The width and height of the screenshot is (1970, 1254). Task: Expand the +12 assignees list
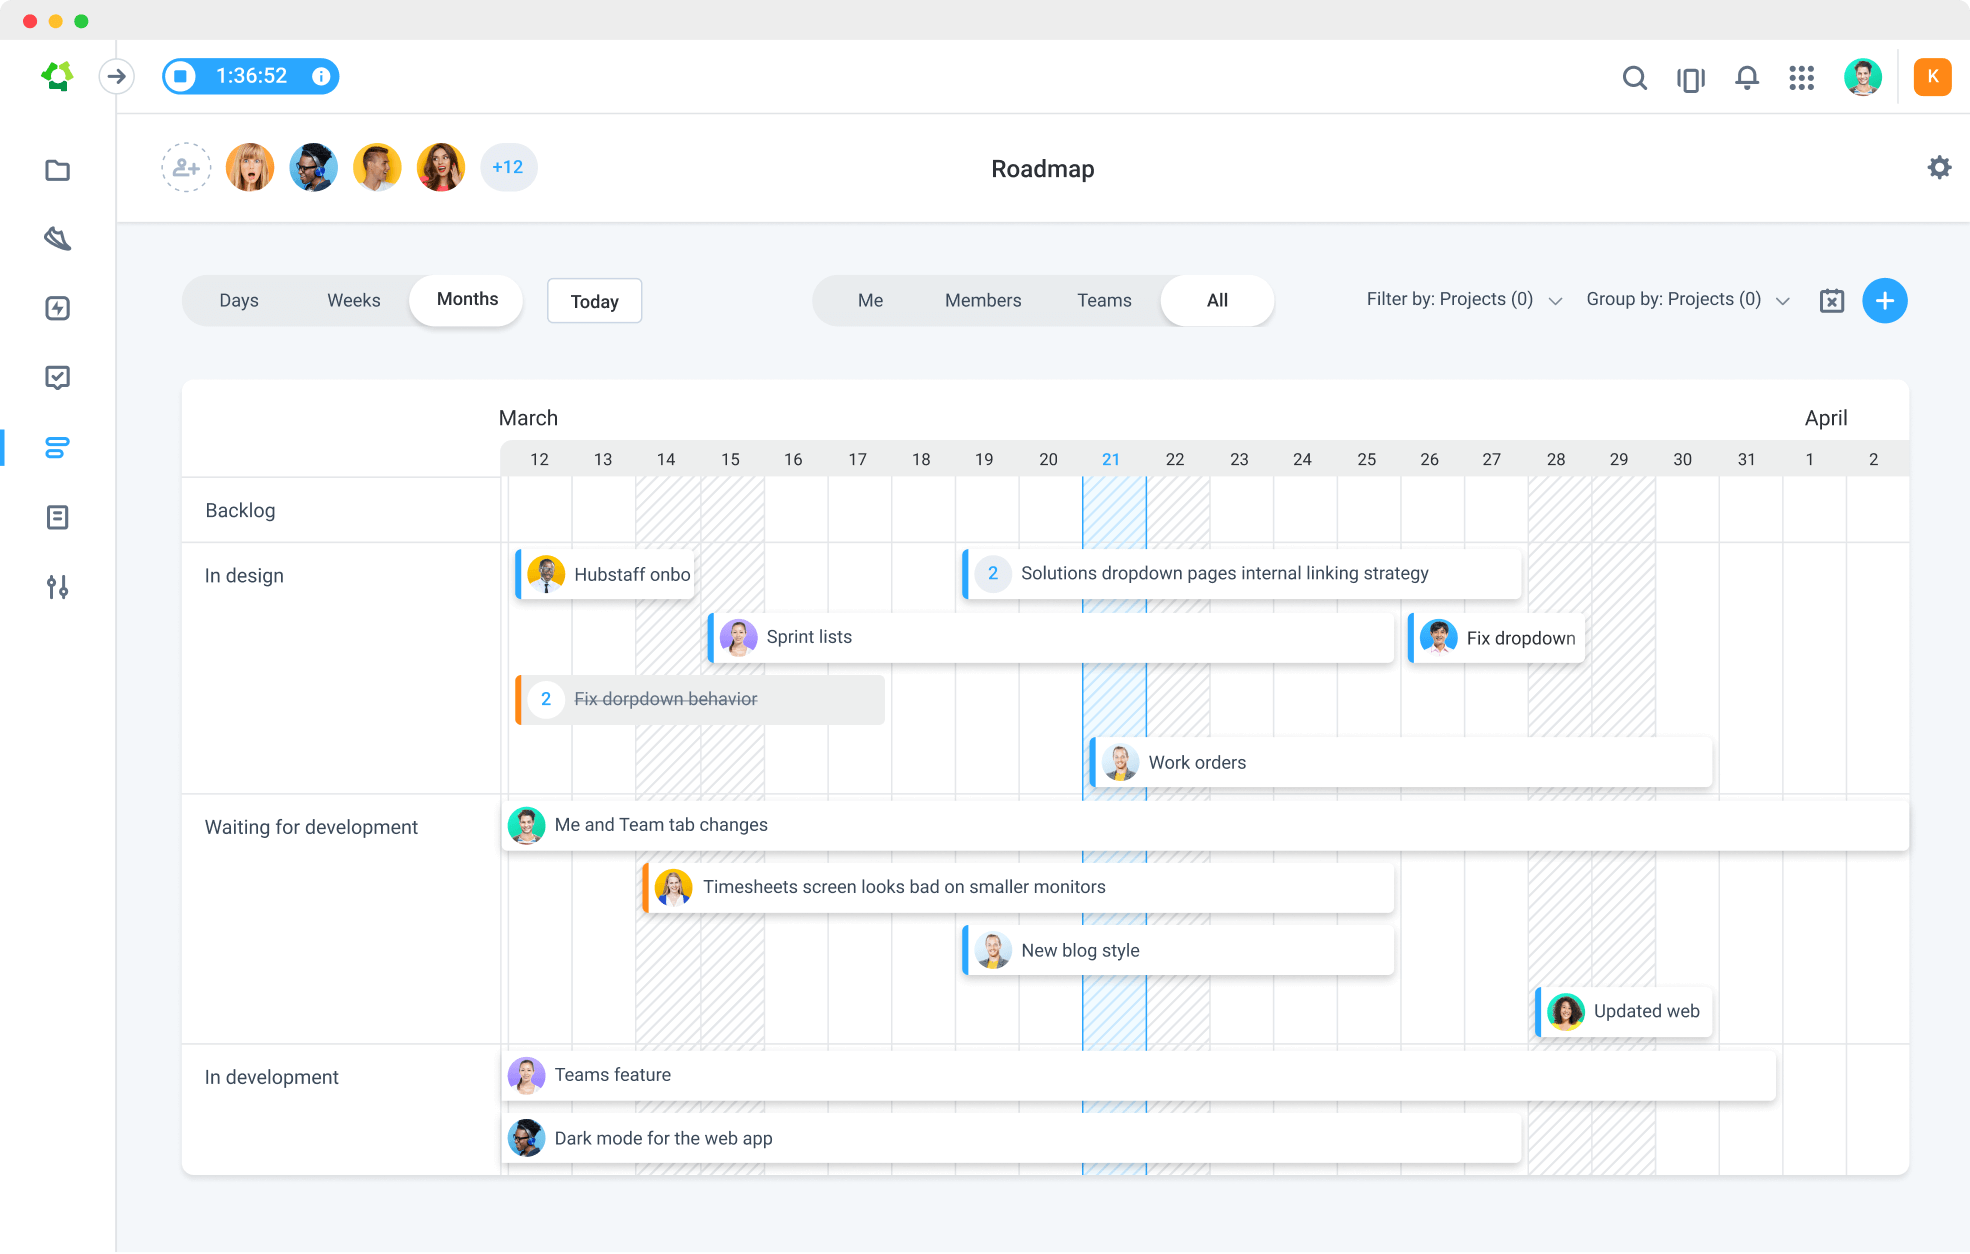coord(508,167)
